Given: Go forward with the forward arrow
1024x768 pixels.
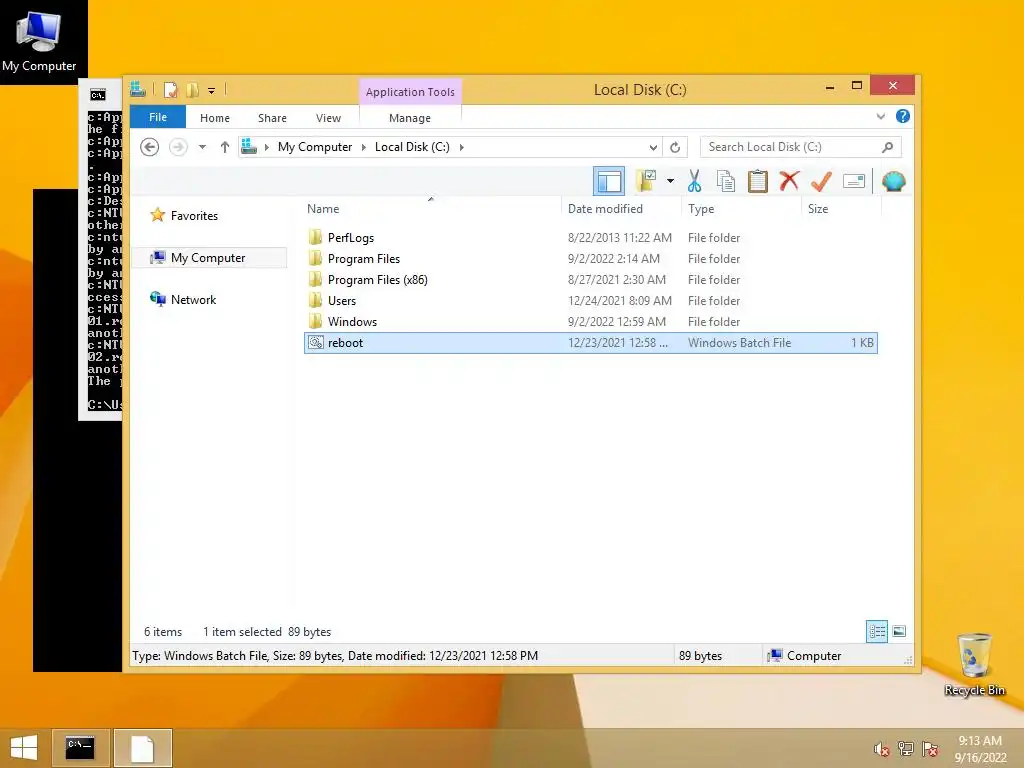Looking at the screenshot, I should pyautogui.click(x=178, y=147).
